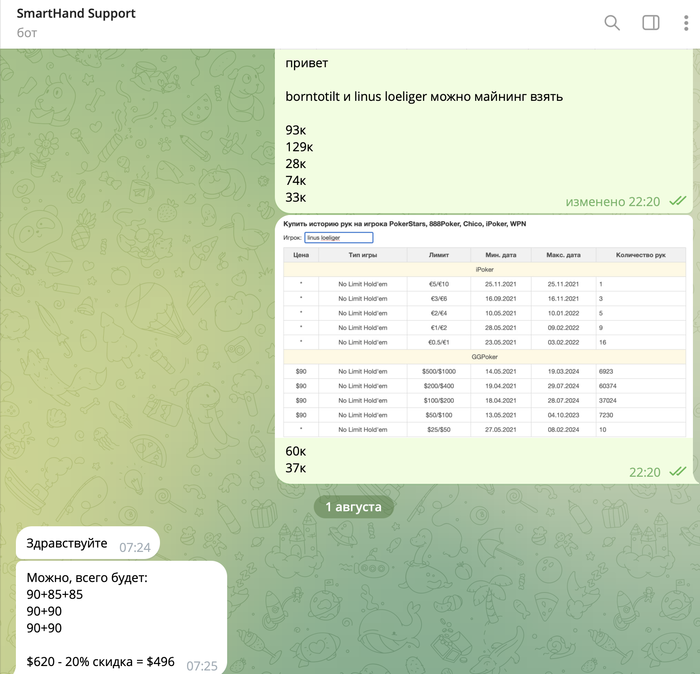Select the 07:24 message timestamp
The width and height of the screenshot is (700, 674).
(x=135, y=548)
